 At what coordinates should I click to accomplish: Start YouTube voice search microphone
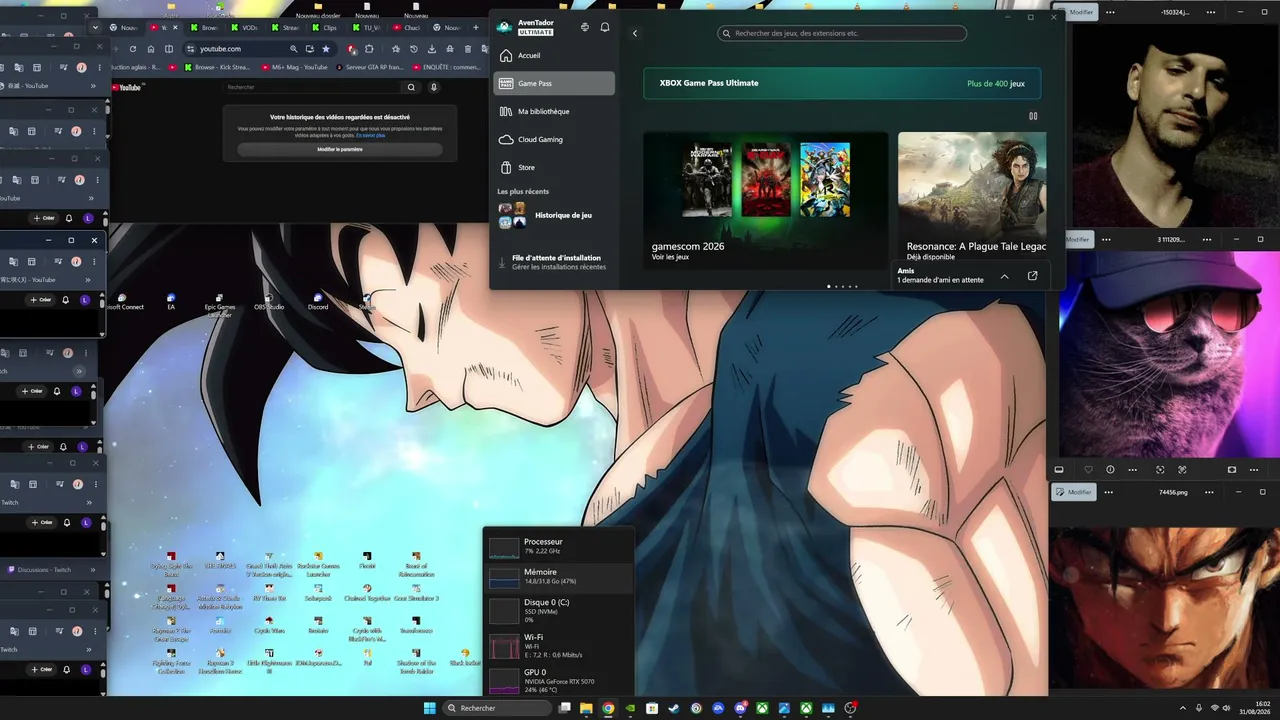coord(434,87)
